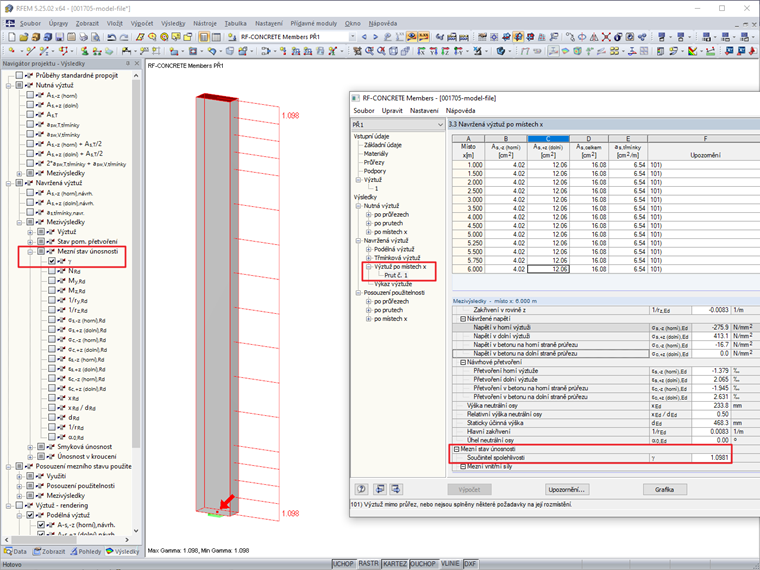
Task: Go to previous load case arrow
Action: pos(364,37)
